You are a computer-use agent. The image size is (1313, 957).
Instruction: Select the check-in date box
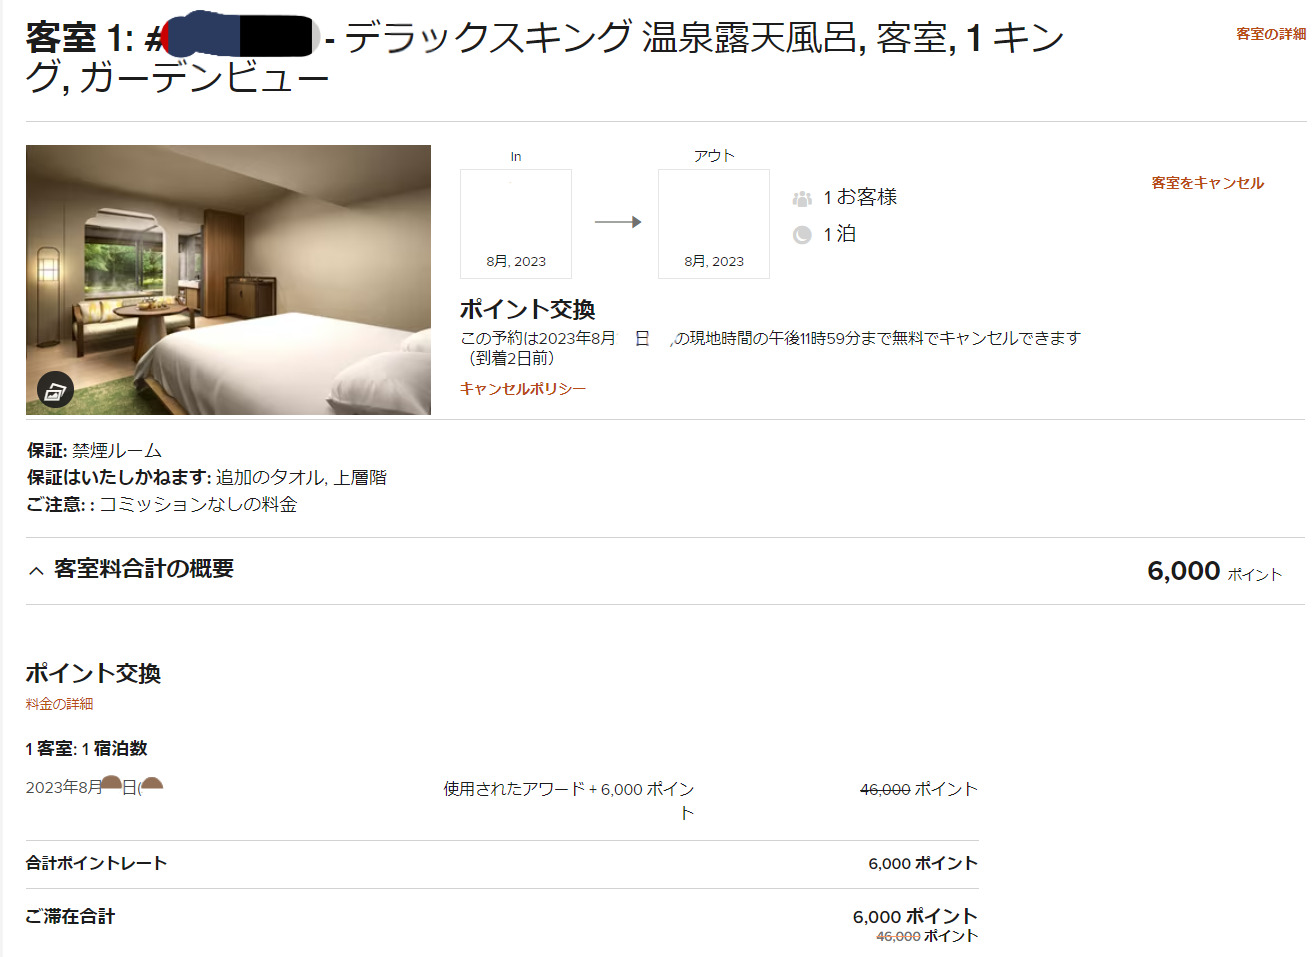point(516,224)
